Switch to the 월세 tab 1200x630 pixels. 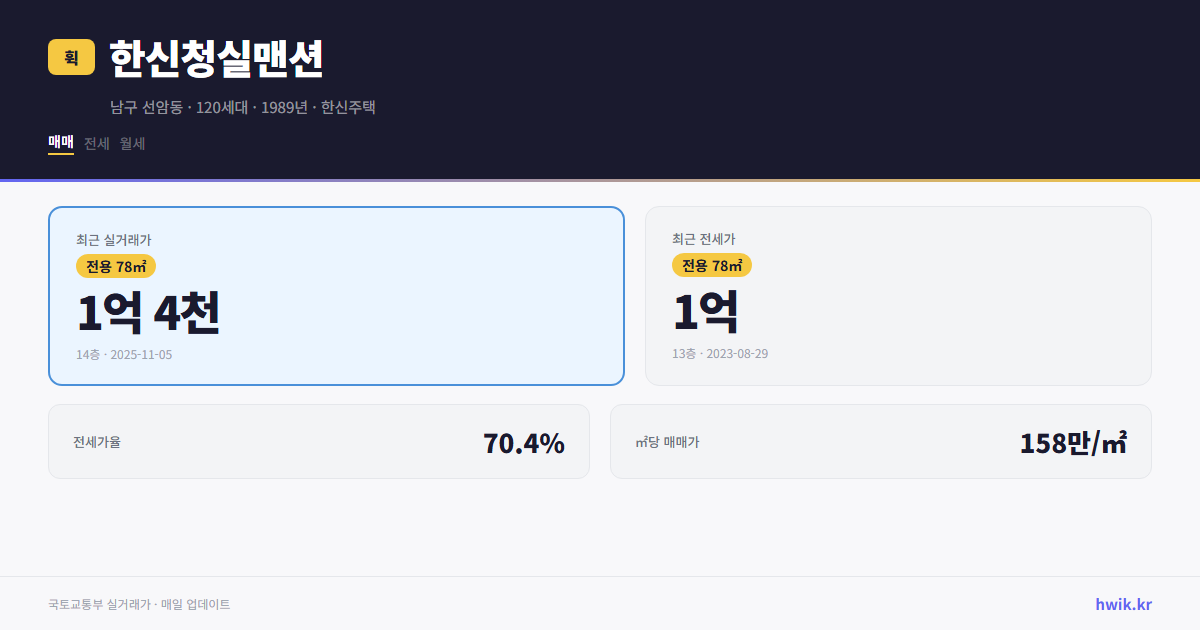[x=132, y=143]
